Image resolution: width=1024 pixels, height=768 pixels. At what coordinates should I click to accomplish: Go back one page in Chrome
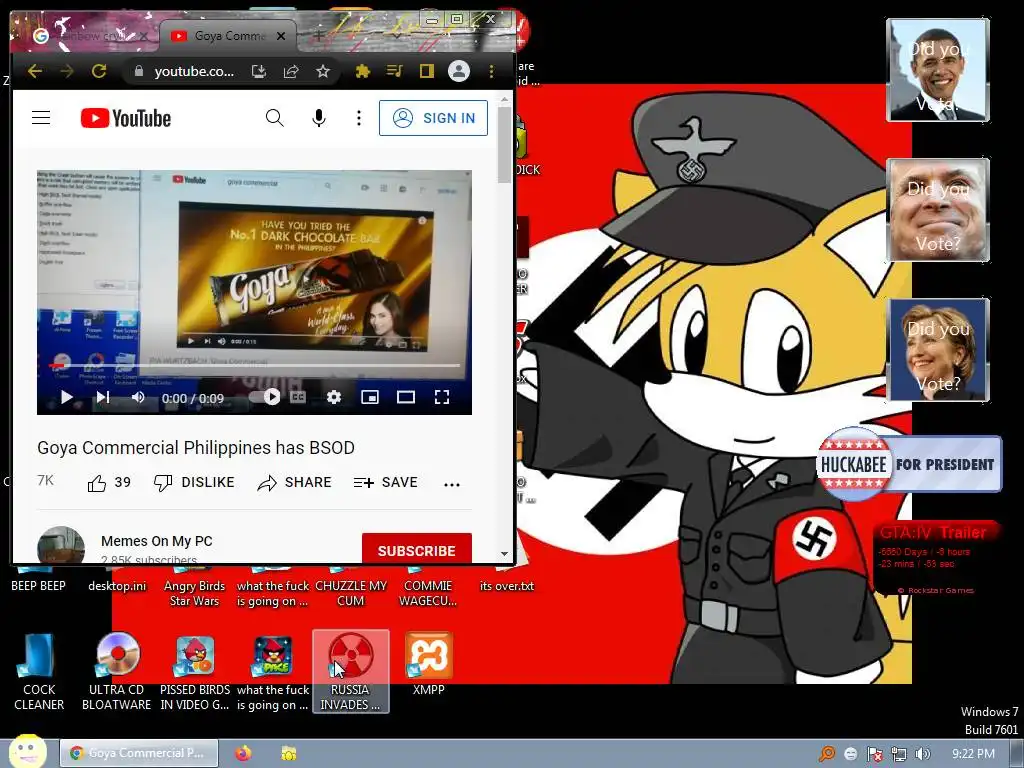35,71
